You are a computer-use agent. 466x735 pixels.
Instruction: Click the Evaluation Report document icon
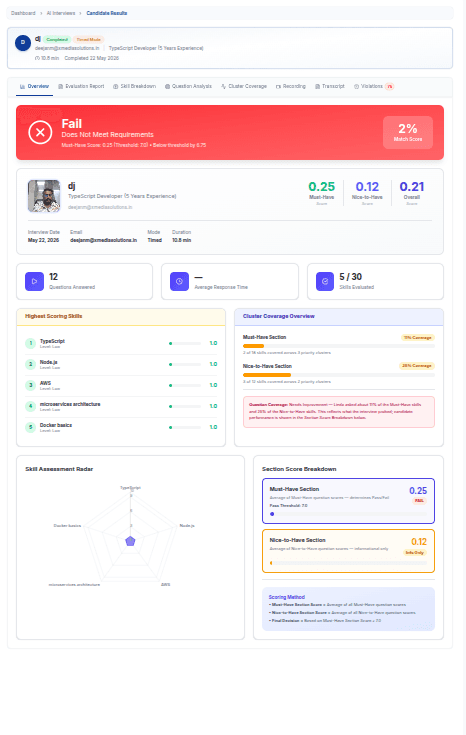pyautogui.click(x=60, y=86)
